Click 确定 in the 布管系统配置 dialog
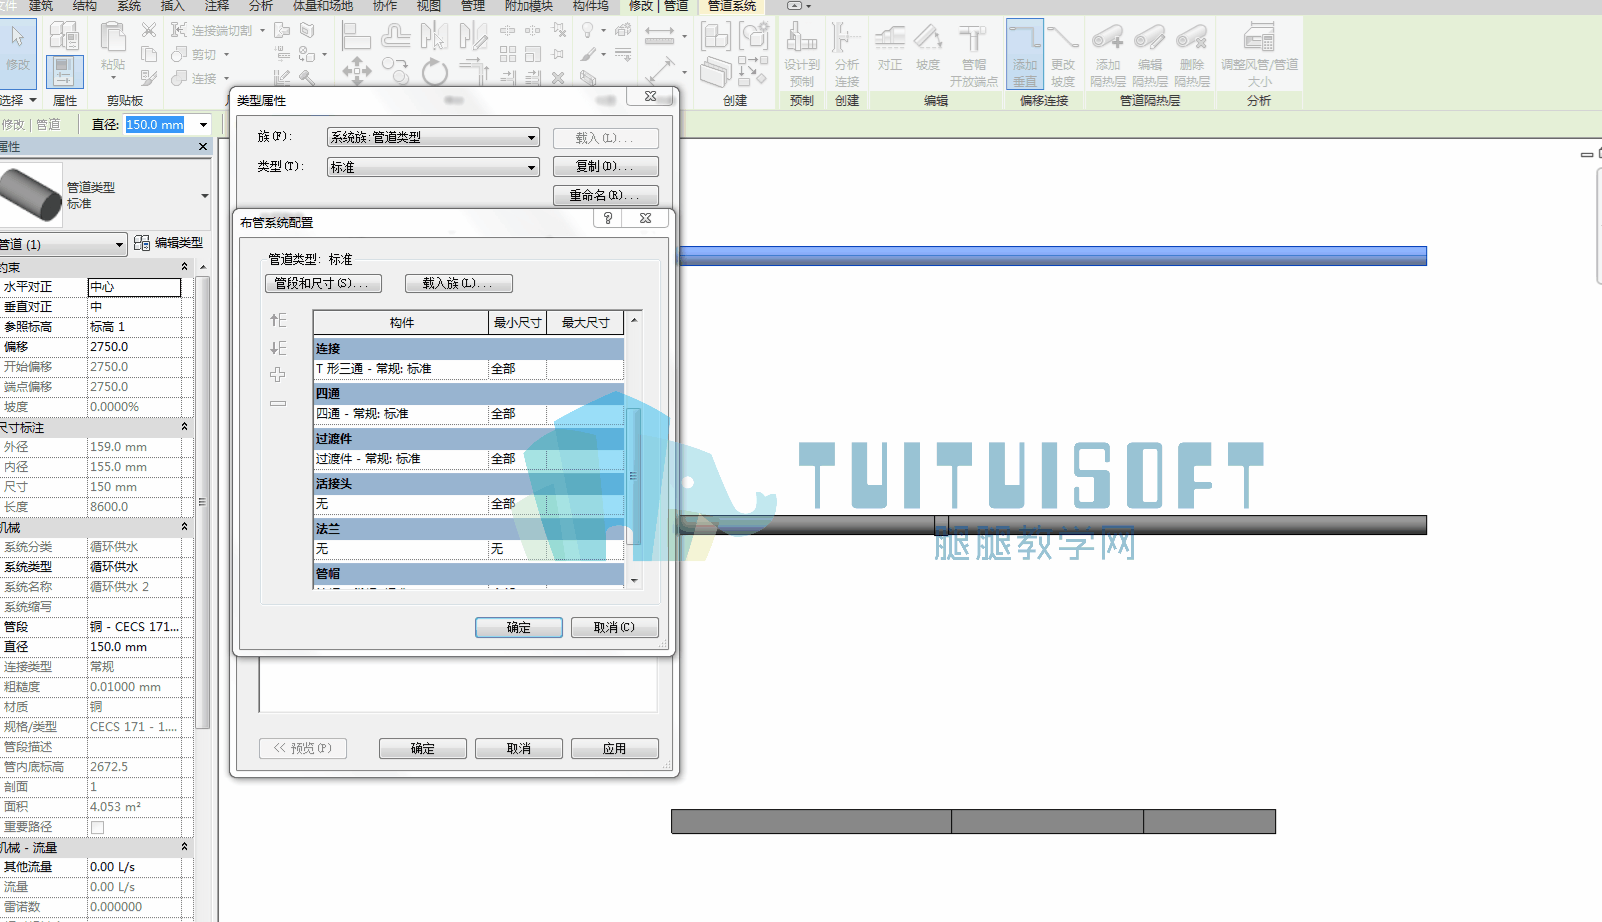The width and height of the screenshot is (1602, 922). tap(518, 627)
